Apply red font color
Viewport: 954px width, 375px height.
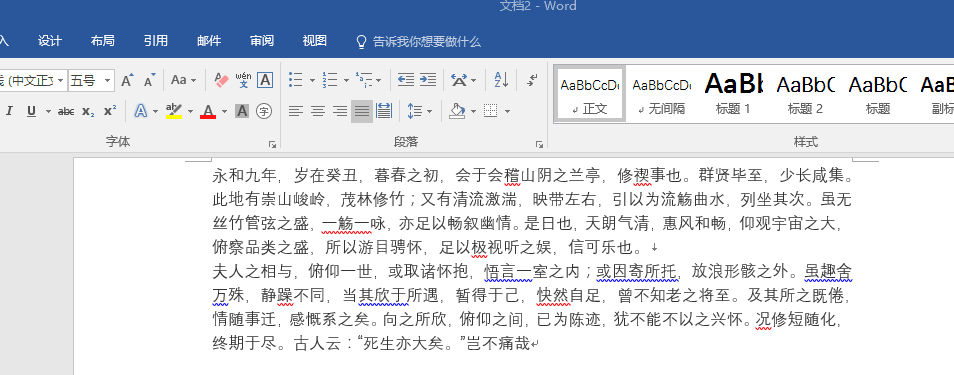coord(208,111)
